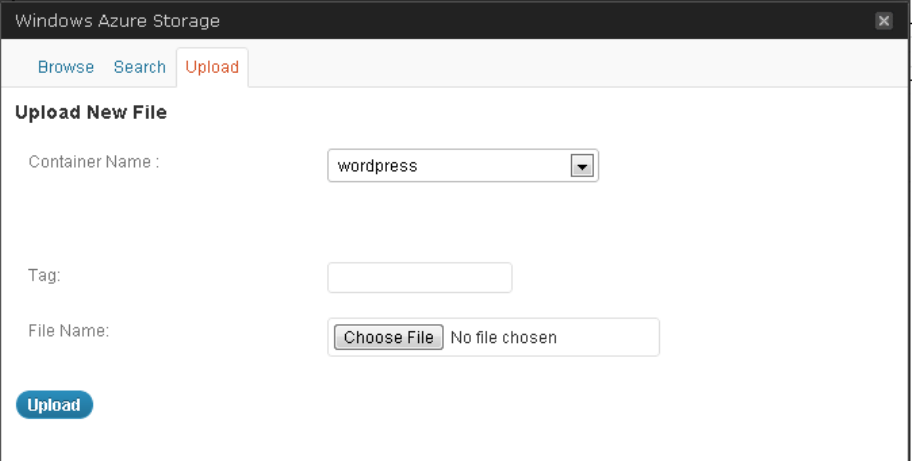Focus the Tag text field
The height and width of the screenshot is (461, 912).
[x=419, y=278]
